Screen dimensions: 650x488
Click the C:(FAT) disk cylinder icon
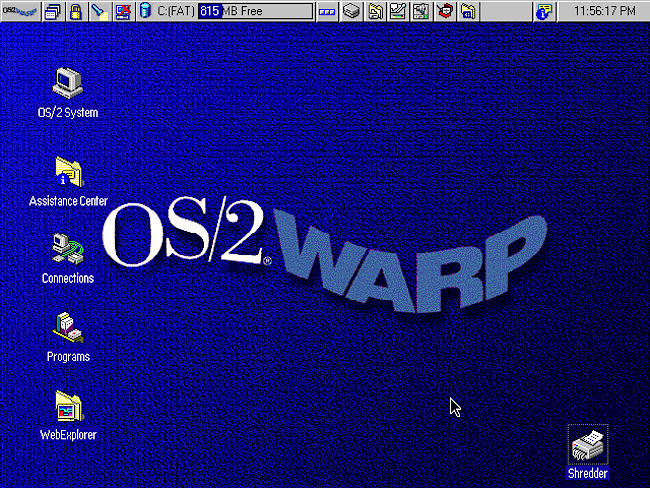pyautogui.click(x=146, y=11)
